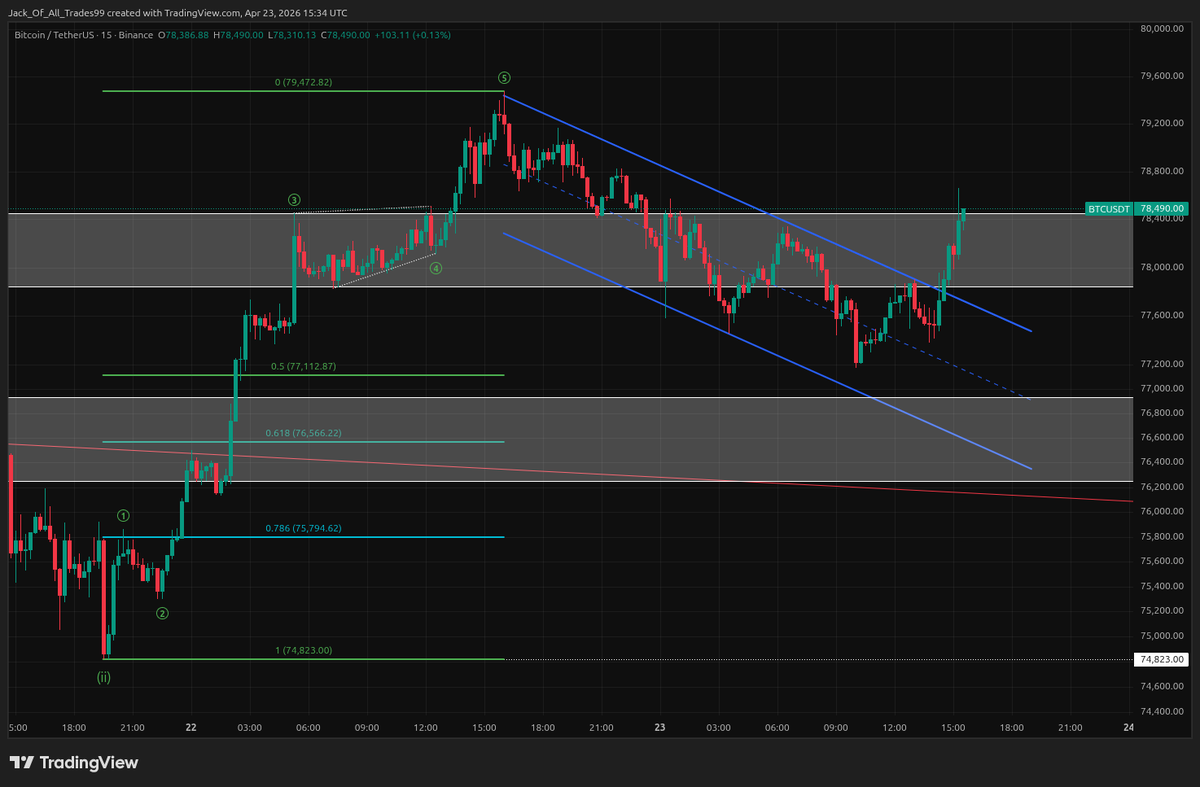
Task: Click the 79,600.00 price axis label
Action: point(1163,76)
